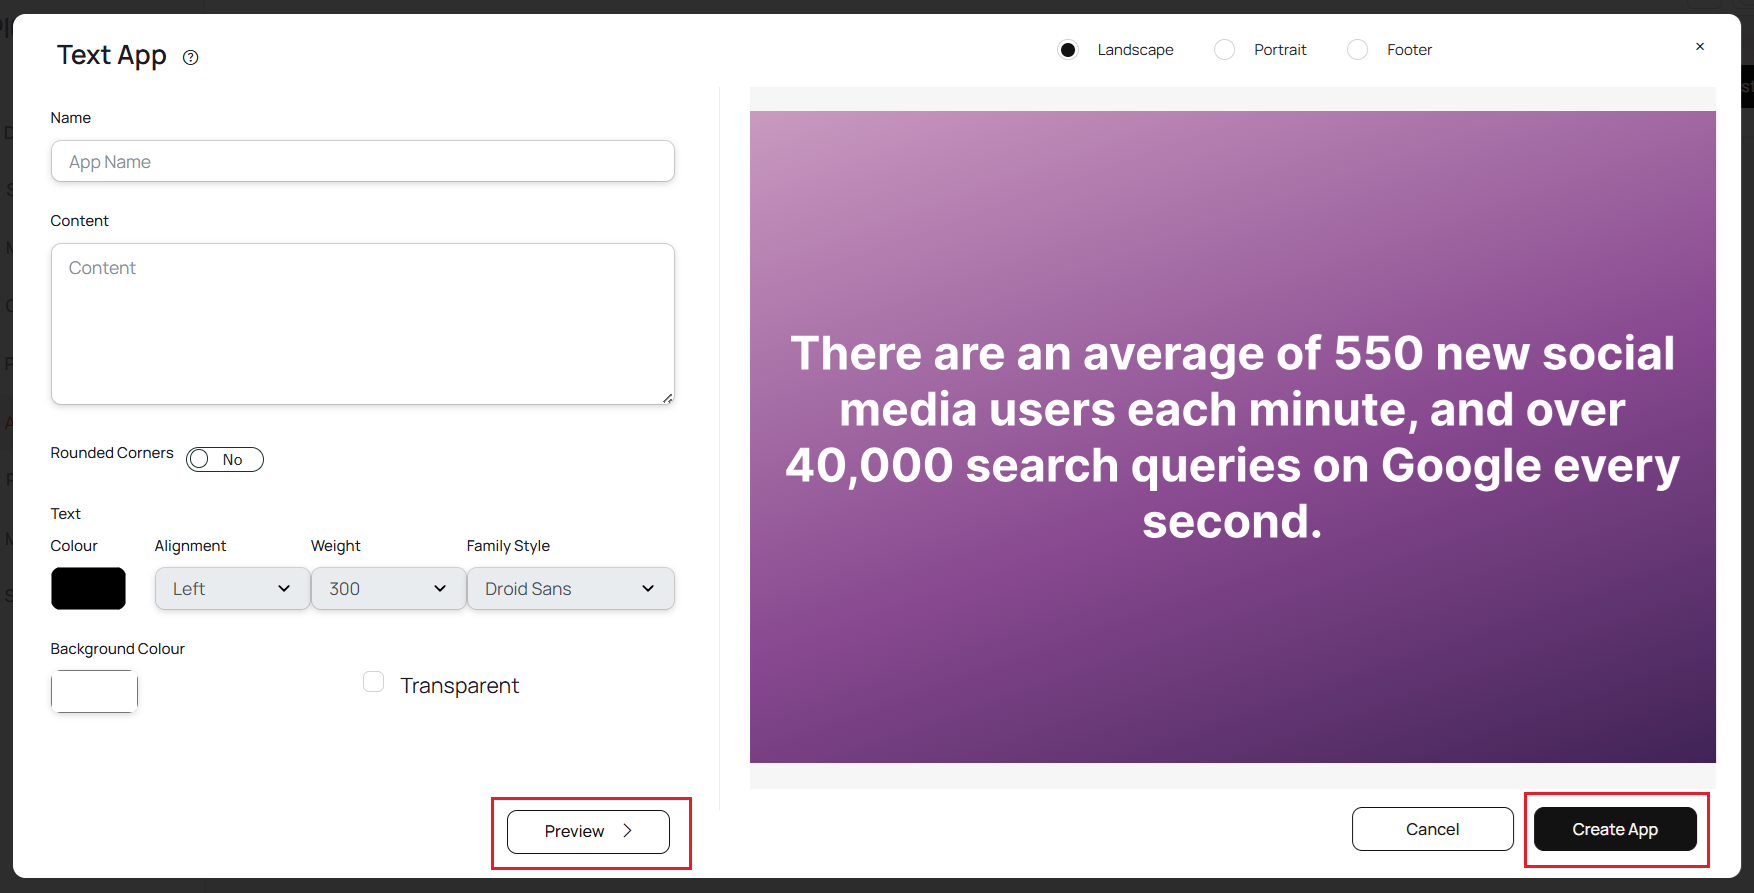
Task: Click the Create App button
Action: 1614,829
